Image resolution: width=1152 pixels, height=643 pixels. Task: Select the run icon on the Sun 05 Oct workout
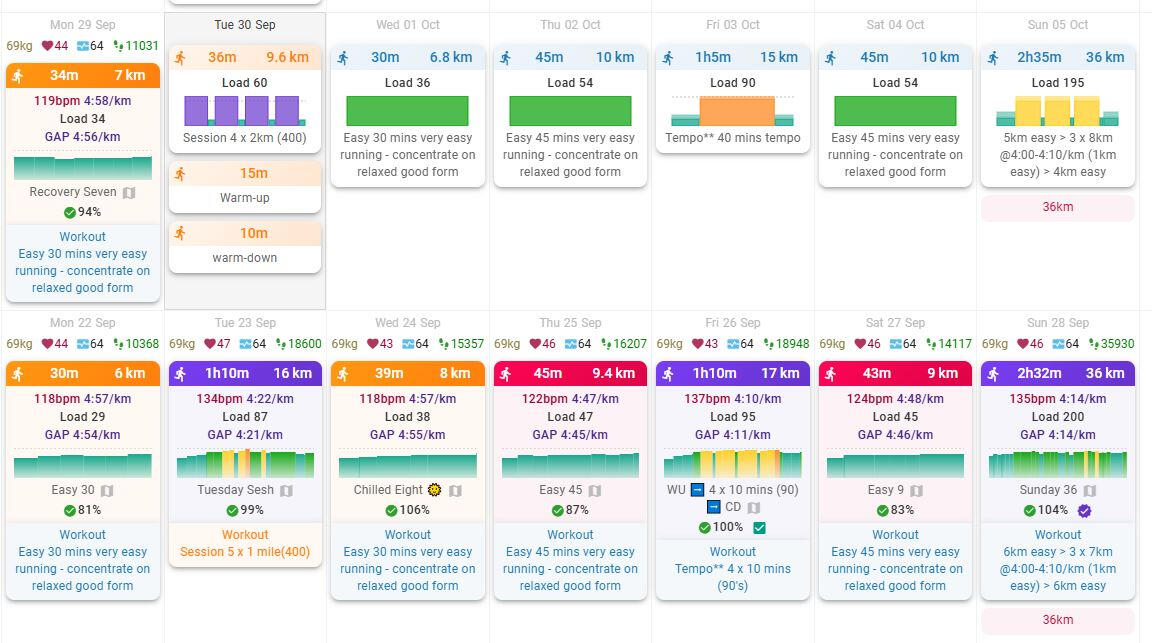point(993,57)
